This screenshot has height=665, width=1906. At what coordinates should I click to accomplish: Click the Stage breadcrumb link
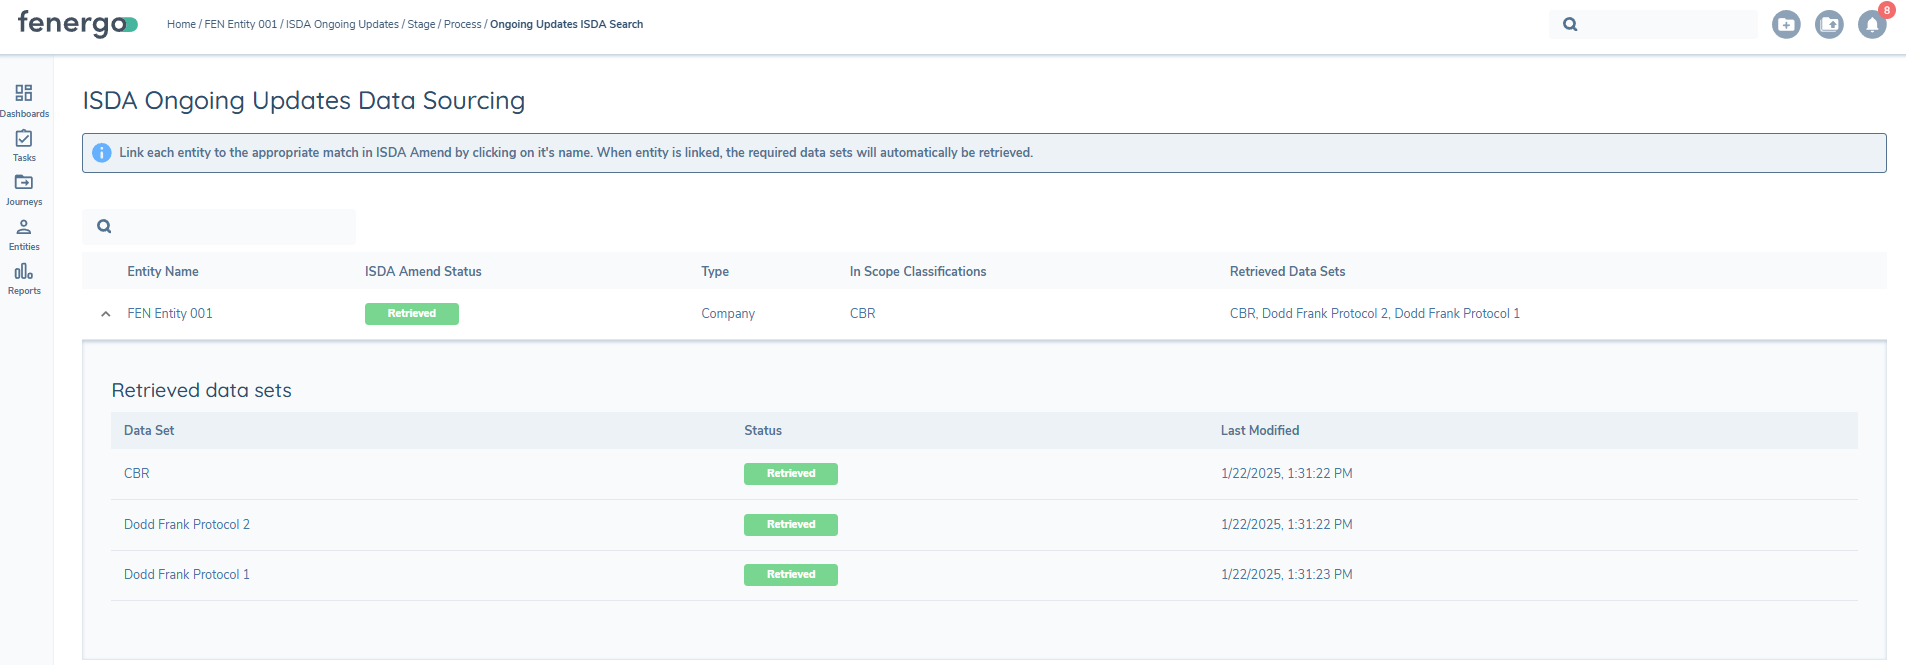click(x=421, y=24)
